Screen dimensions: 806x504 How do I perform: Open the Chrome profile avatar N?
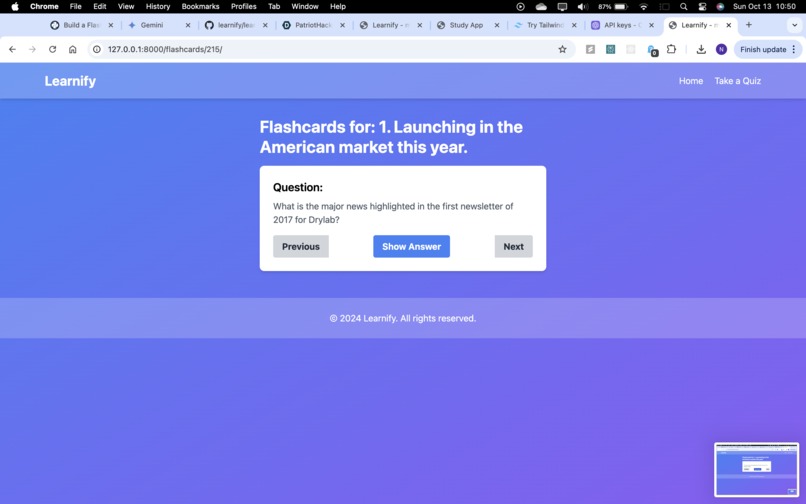[x=721, y=49]
